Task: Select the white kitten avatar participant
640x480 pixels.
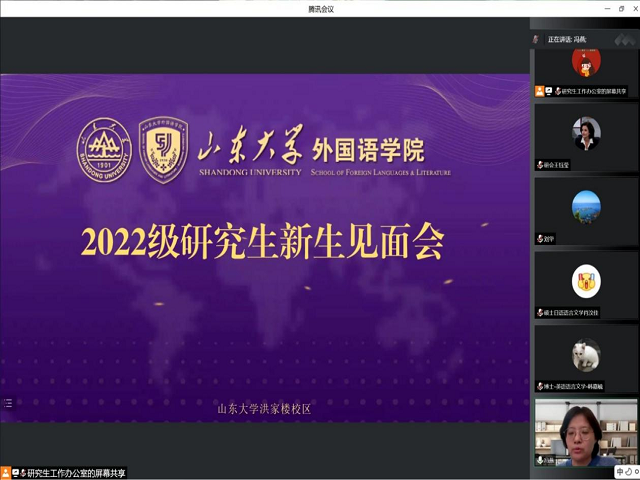Action: (x=586, y=355)
